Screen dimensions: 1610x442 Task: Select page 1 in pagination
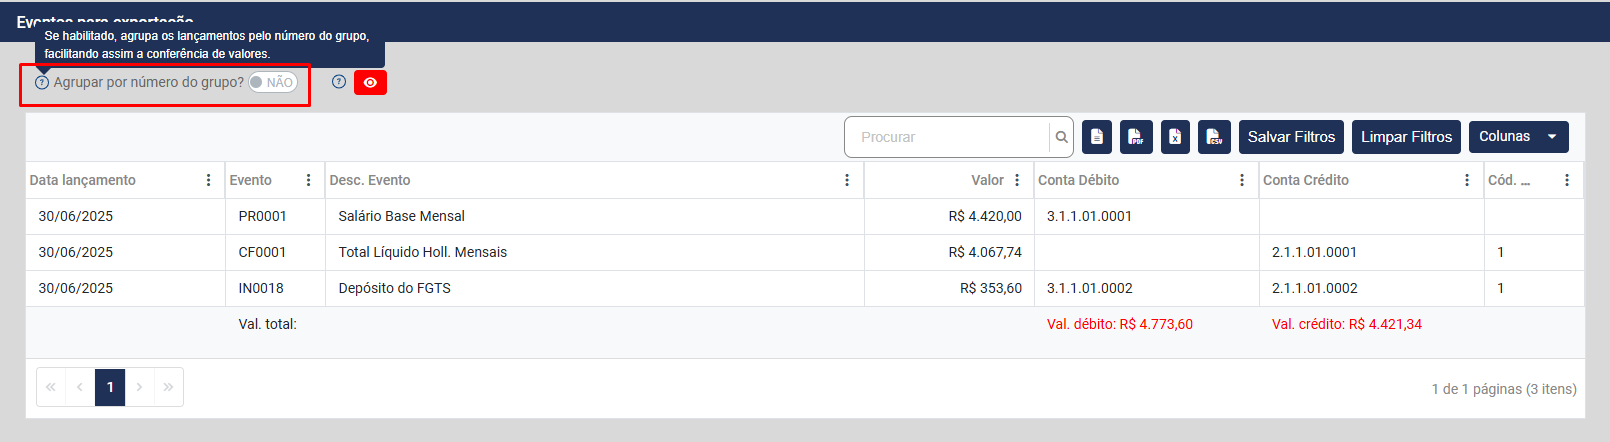click(x=110, y=387)
